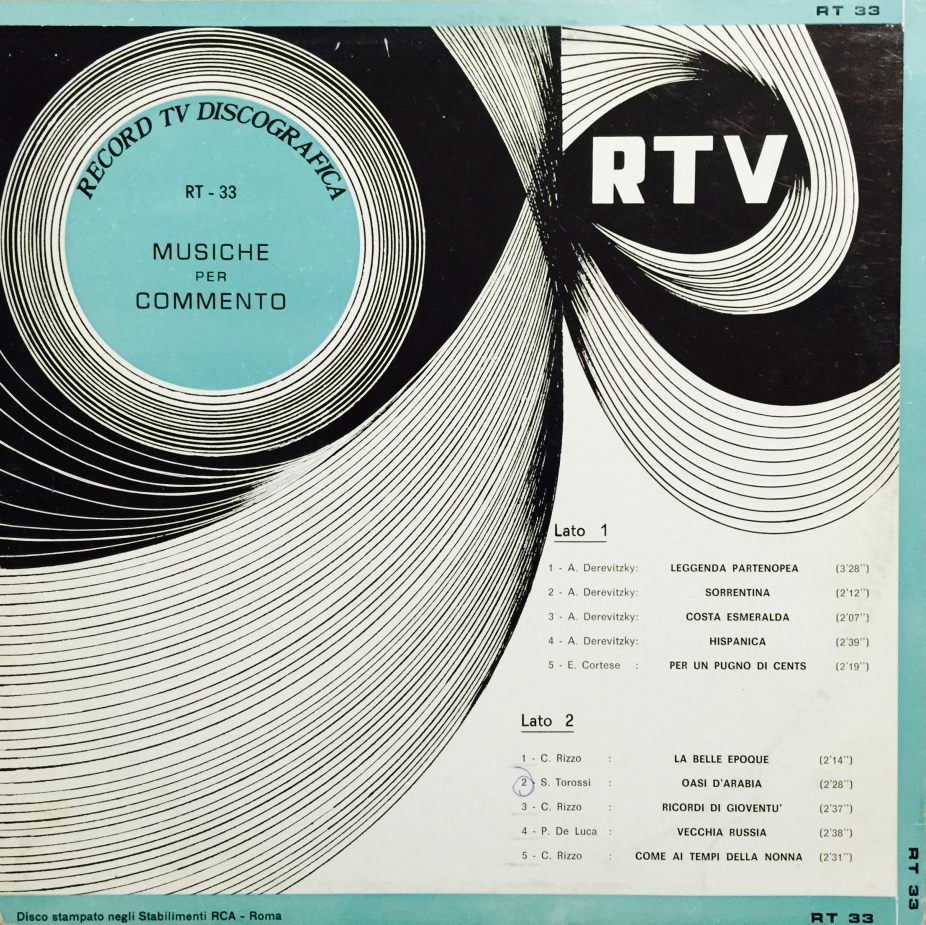The height and width of the screenshot is (925, 926).
Task: Click the duration (2'37") of Ricordi Di Gioventu'
Action: [836, 809]
